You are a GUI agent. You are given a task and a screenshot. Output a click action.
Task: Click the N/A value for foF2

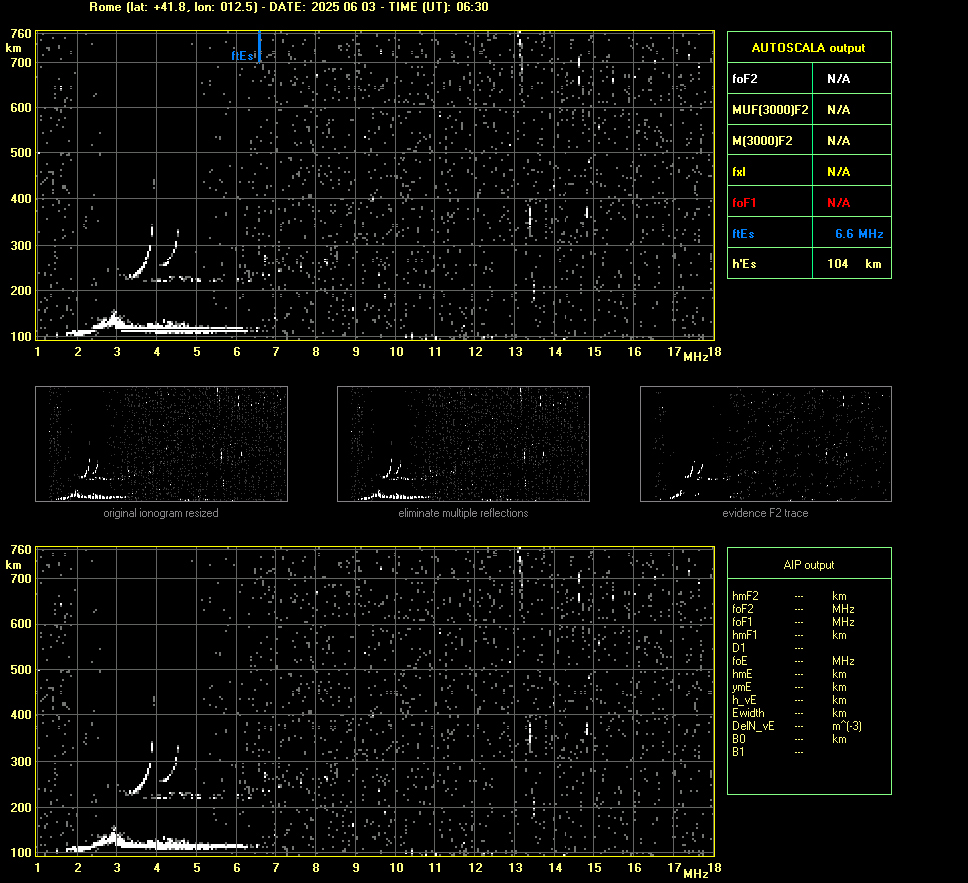[838, 79]
